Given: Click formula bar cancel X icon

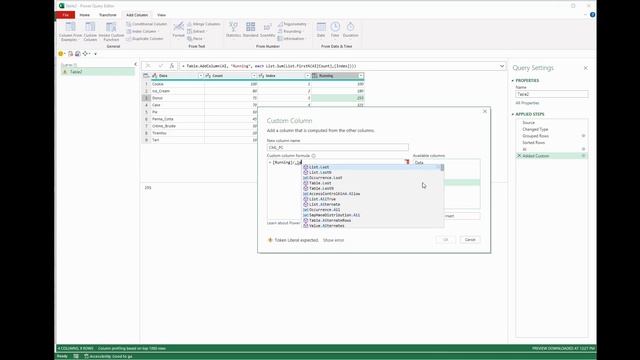Looking at the screenshot, I should [148, 66].
